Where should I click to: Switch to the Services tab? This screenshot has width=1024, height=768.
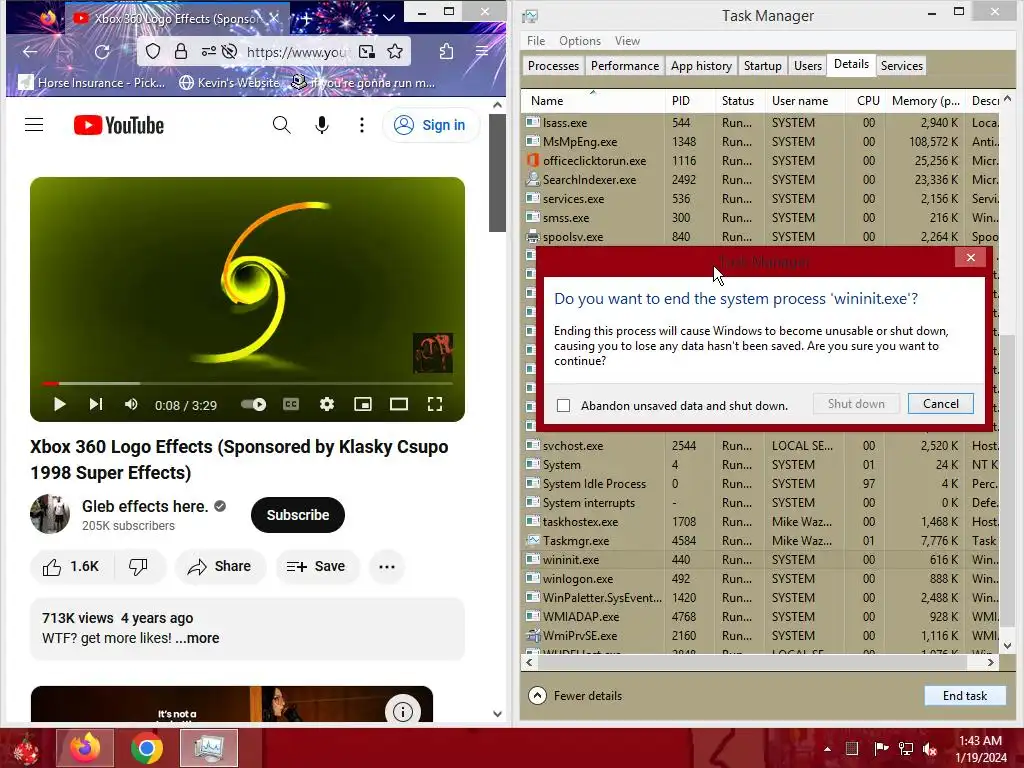point(901,65)
